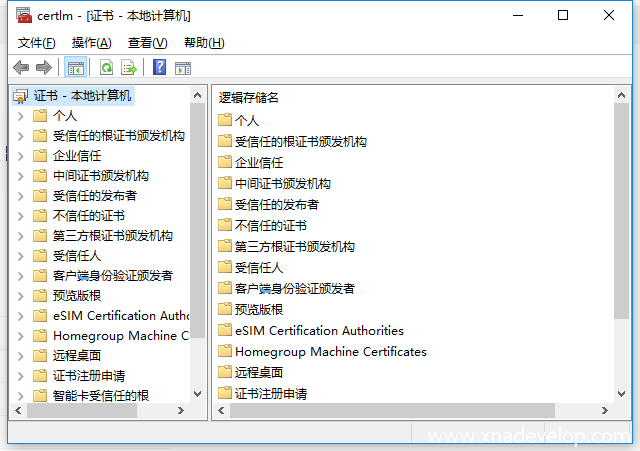This screenshot has height=451, width=640.
Task: Open Help via blue question mark icon
Action: tap(159, 67)
